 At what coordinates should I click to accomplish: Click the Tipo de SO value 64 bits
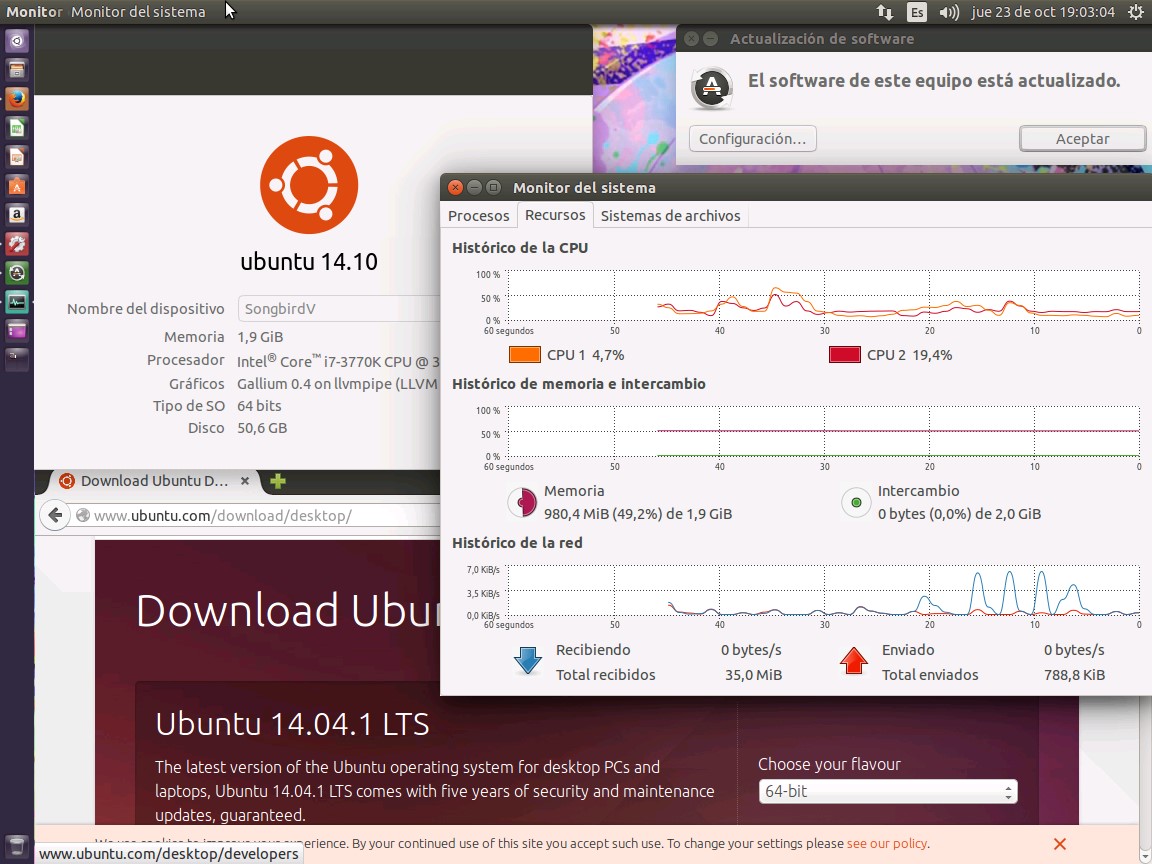point(259,406)
